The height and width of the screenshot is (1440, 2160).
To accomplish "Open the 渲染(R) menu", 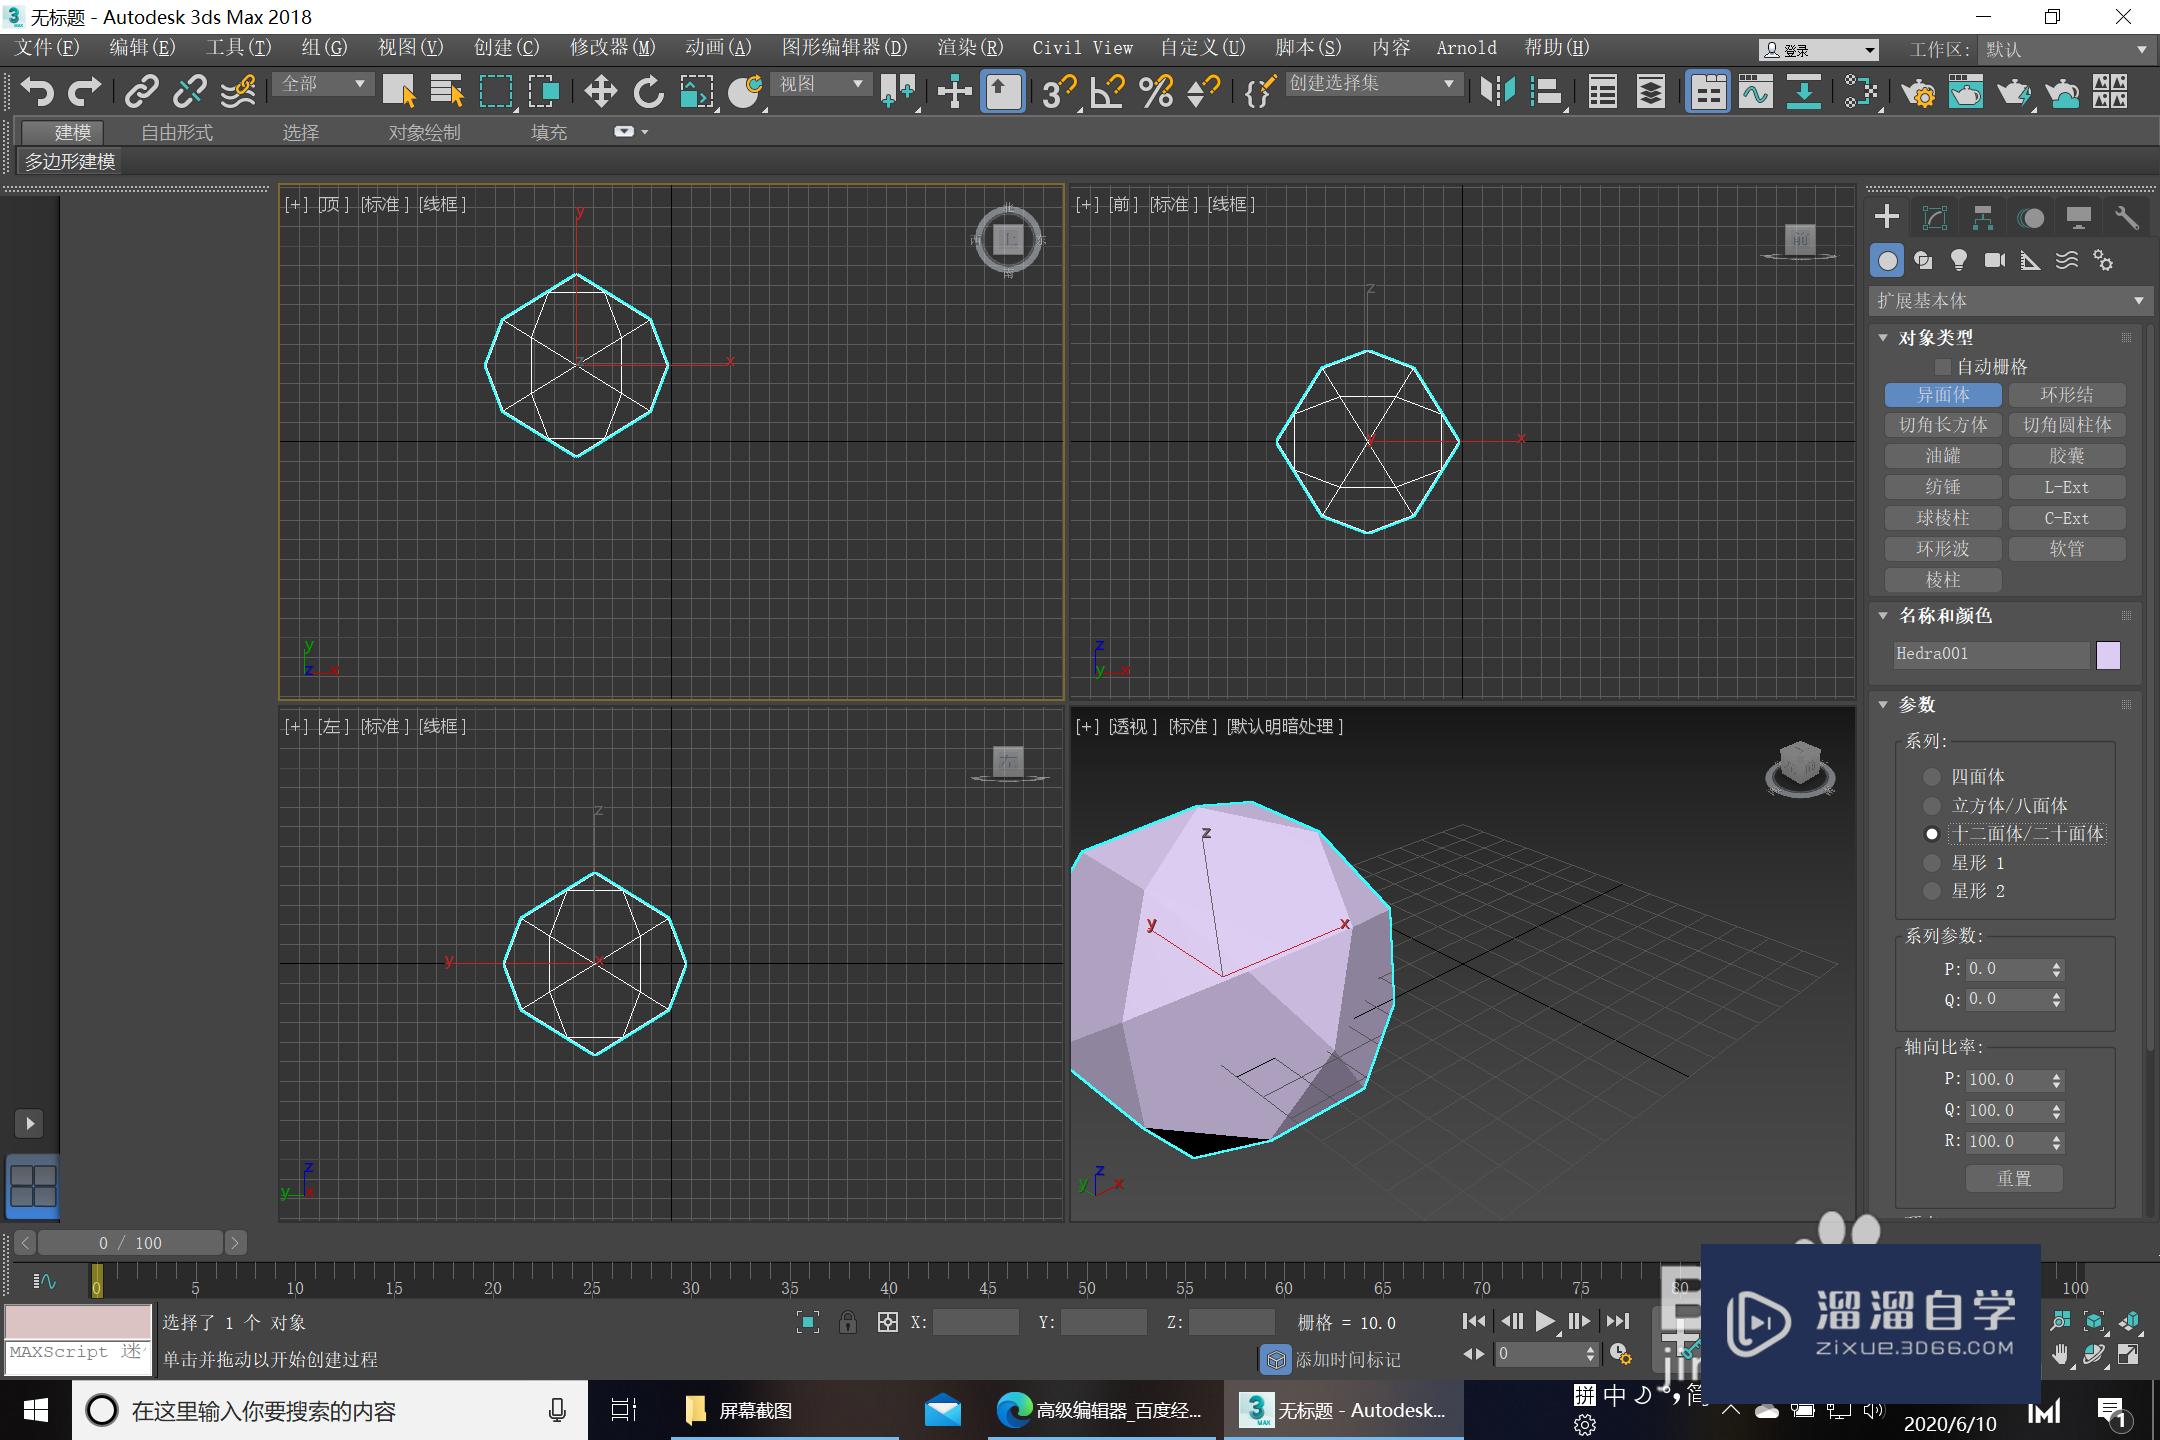I will pyautogui.click(x=970, y=48).
